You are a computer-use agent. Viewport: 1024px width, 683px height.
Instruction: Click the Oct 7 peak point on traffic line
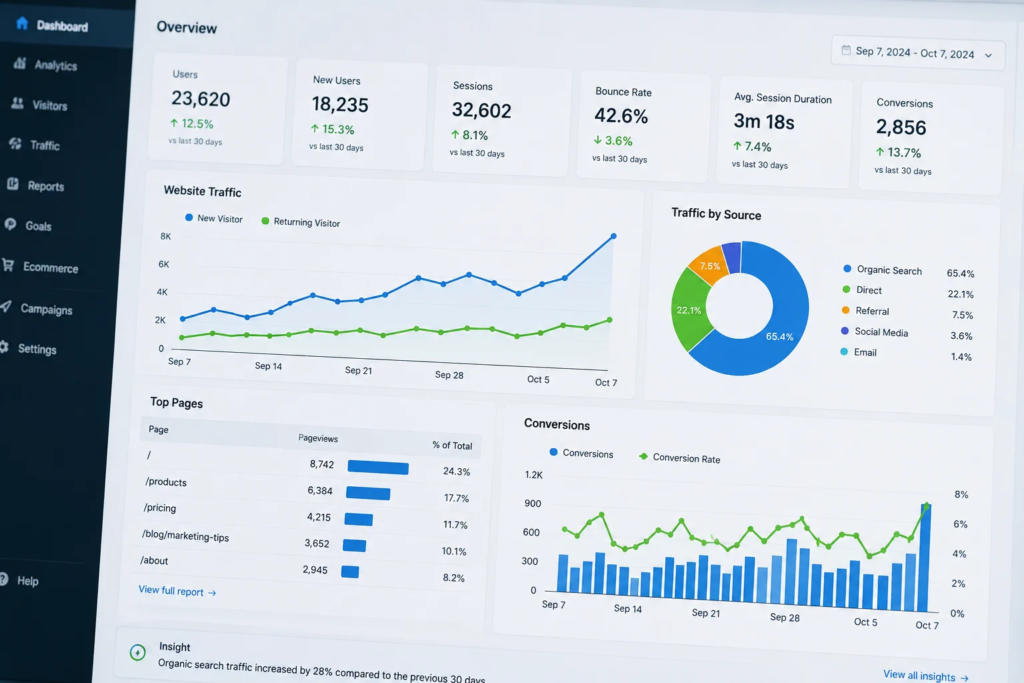[x=613, y=236]
